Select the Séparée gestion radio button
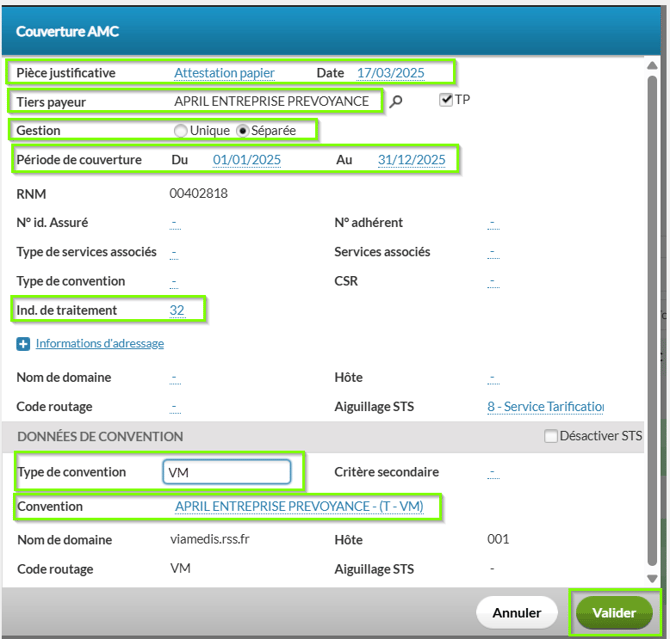 (x=242, y=131)
